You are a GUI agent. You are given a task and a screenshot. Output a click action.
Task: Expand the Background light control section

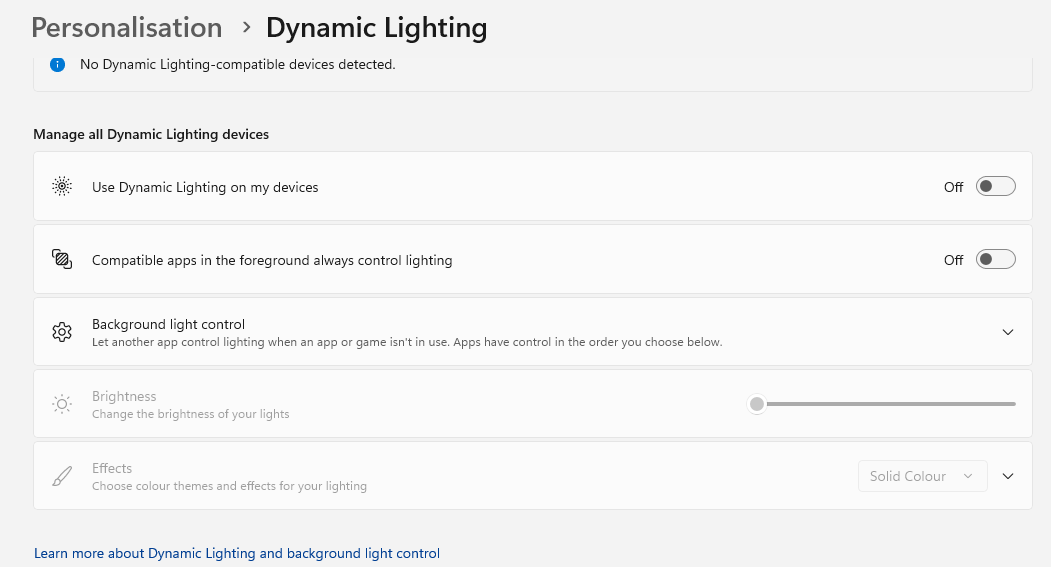click(x=1007, y=332)
